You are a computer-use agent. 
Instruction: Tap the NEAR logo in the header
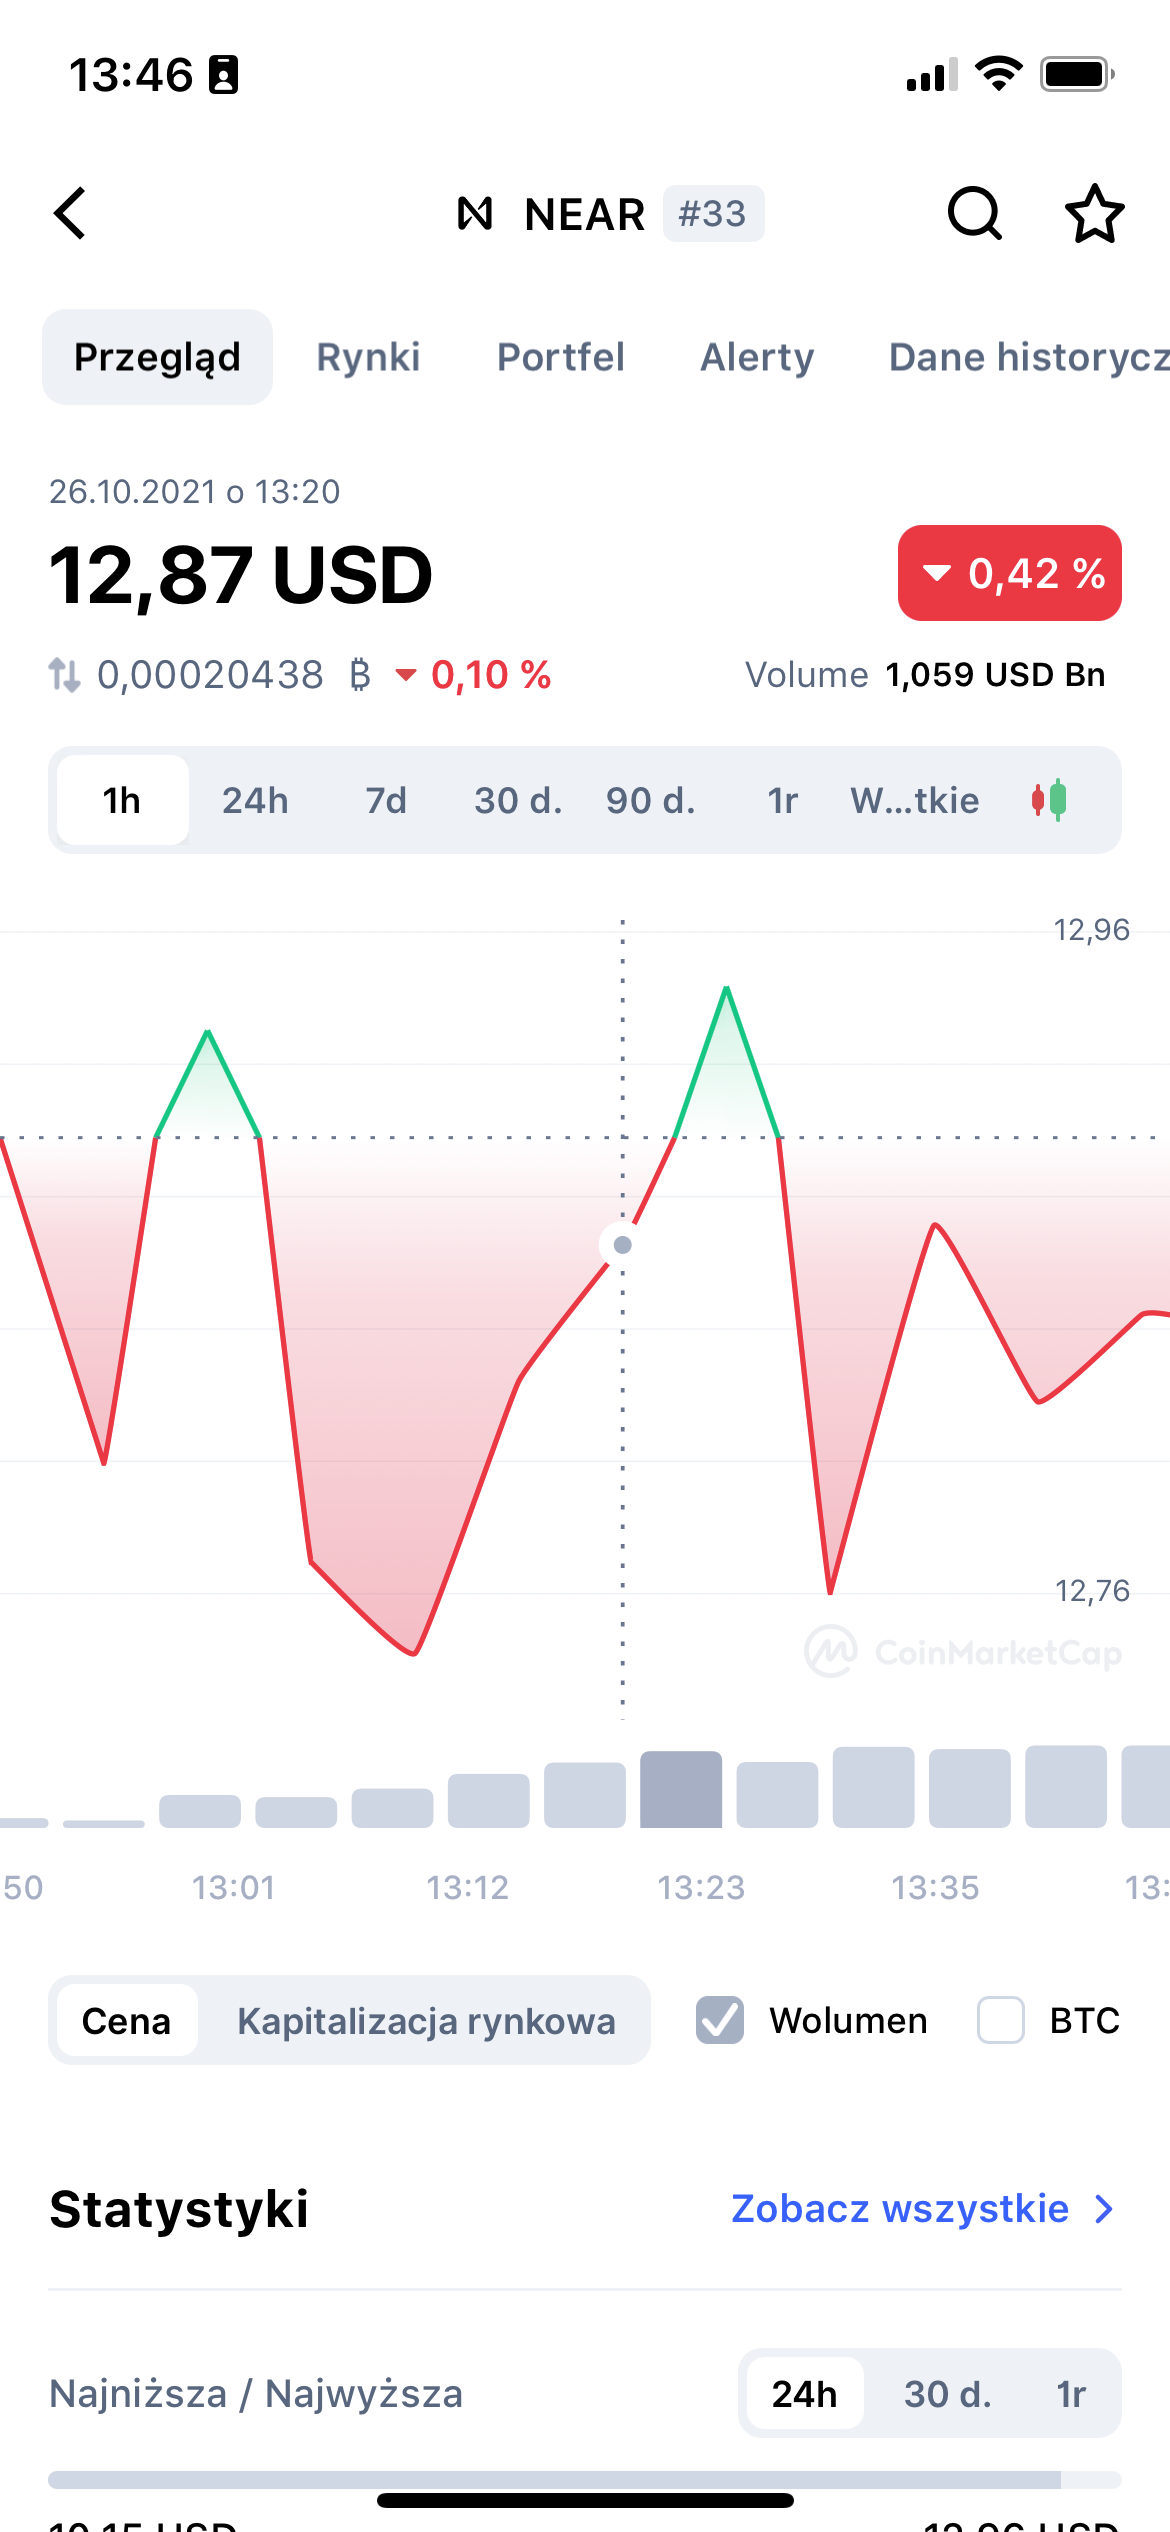[x=475, y=213]
